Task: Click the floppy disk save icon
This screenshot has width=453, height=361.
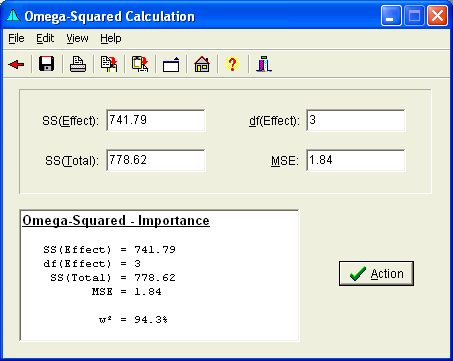Action: (47, 64)
